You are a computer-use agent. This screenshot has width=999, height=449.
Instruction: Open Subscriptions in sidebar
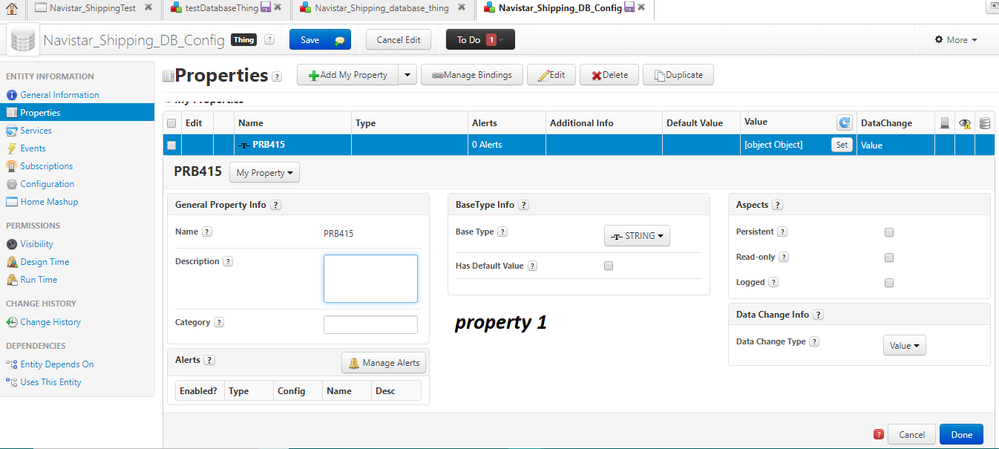[46, 166]
